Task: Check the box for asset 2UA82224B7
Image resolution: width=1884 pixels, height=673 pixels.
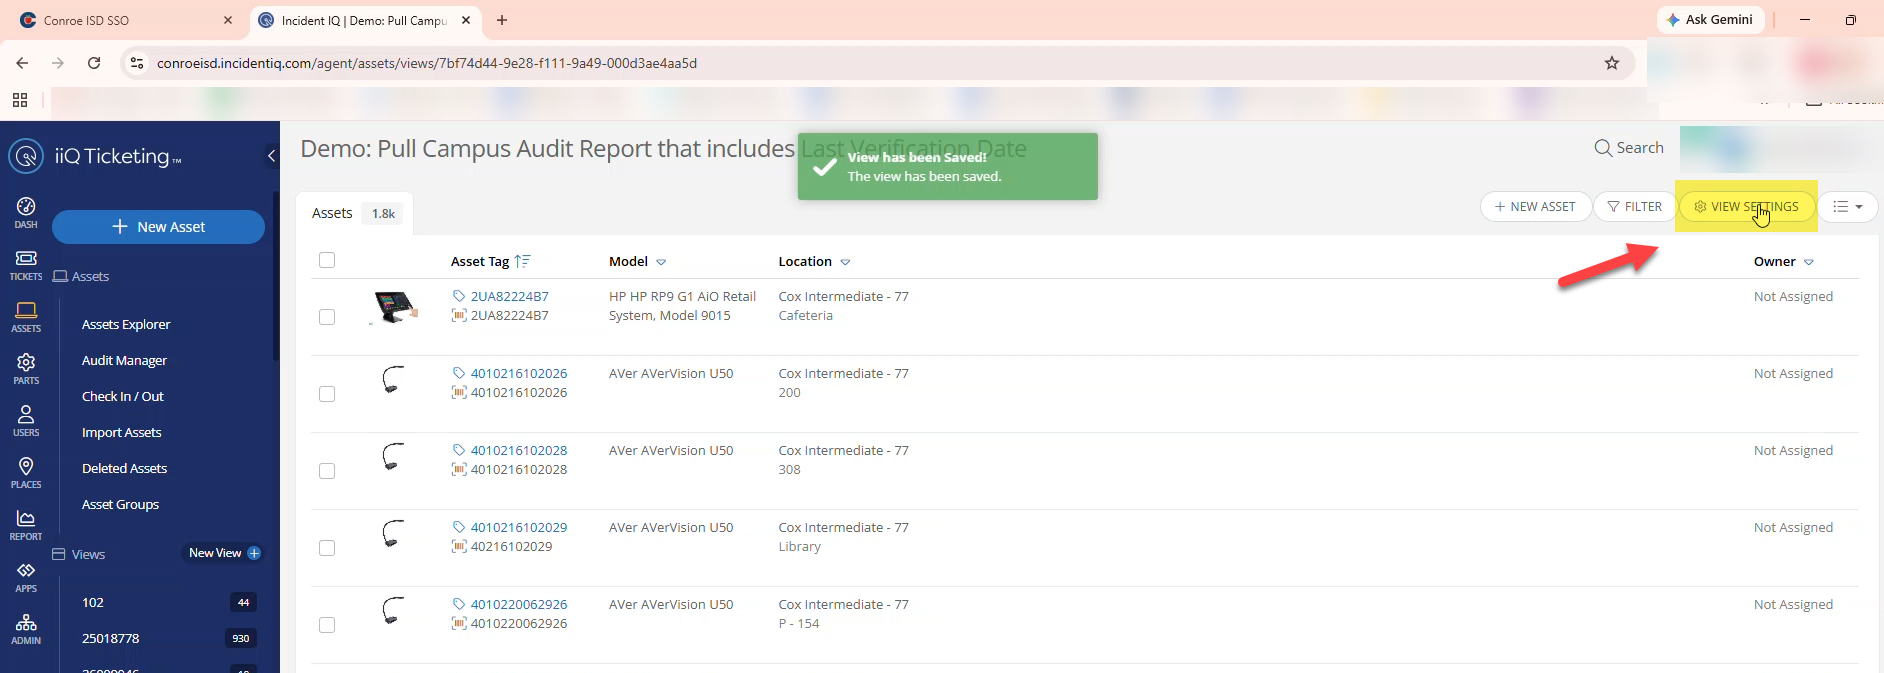Action: 327,317
